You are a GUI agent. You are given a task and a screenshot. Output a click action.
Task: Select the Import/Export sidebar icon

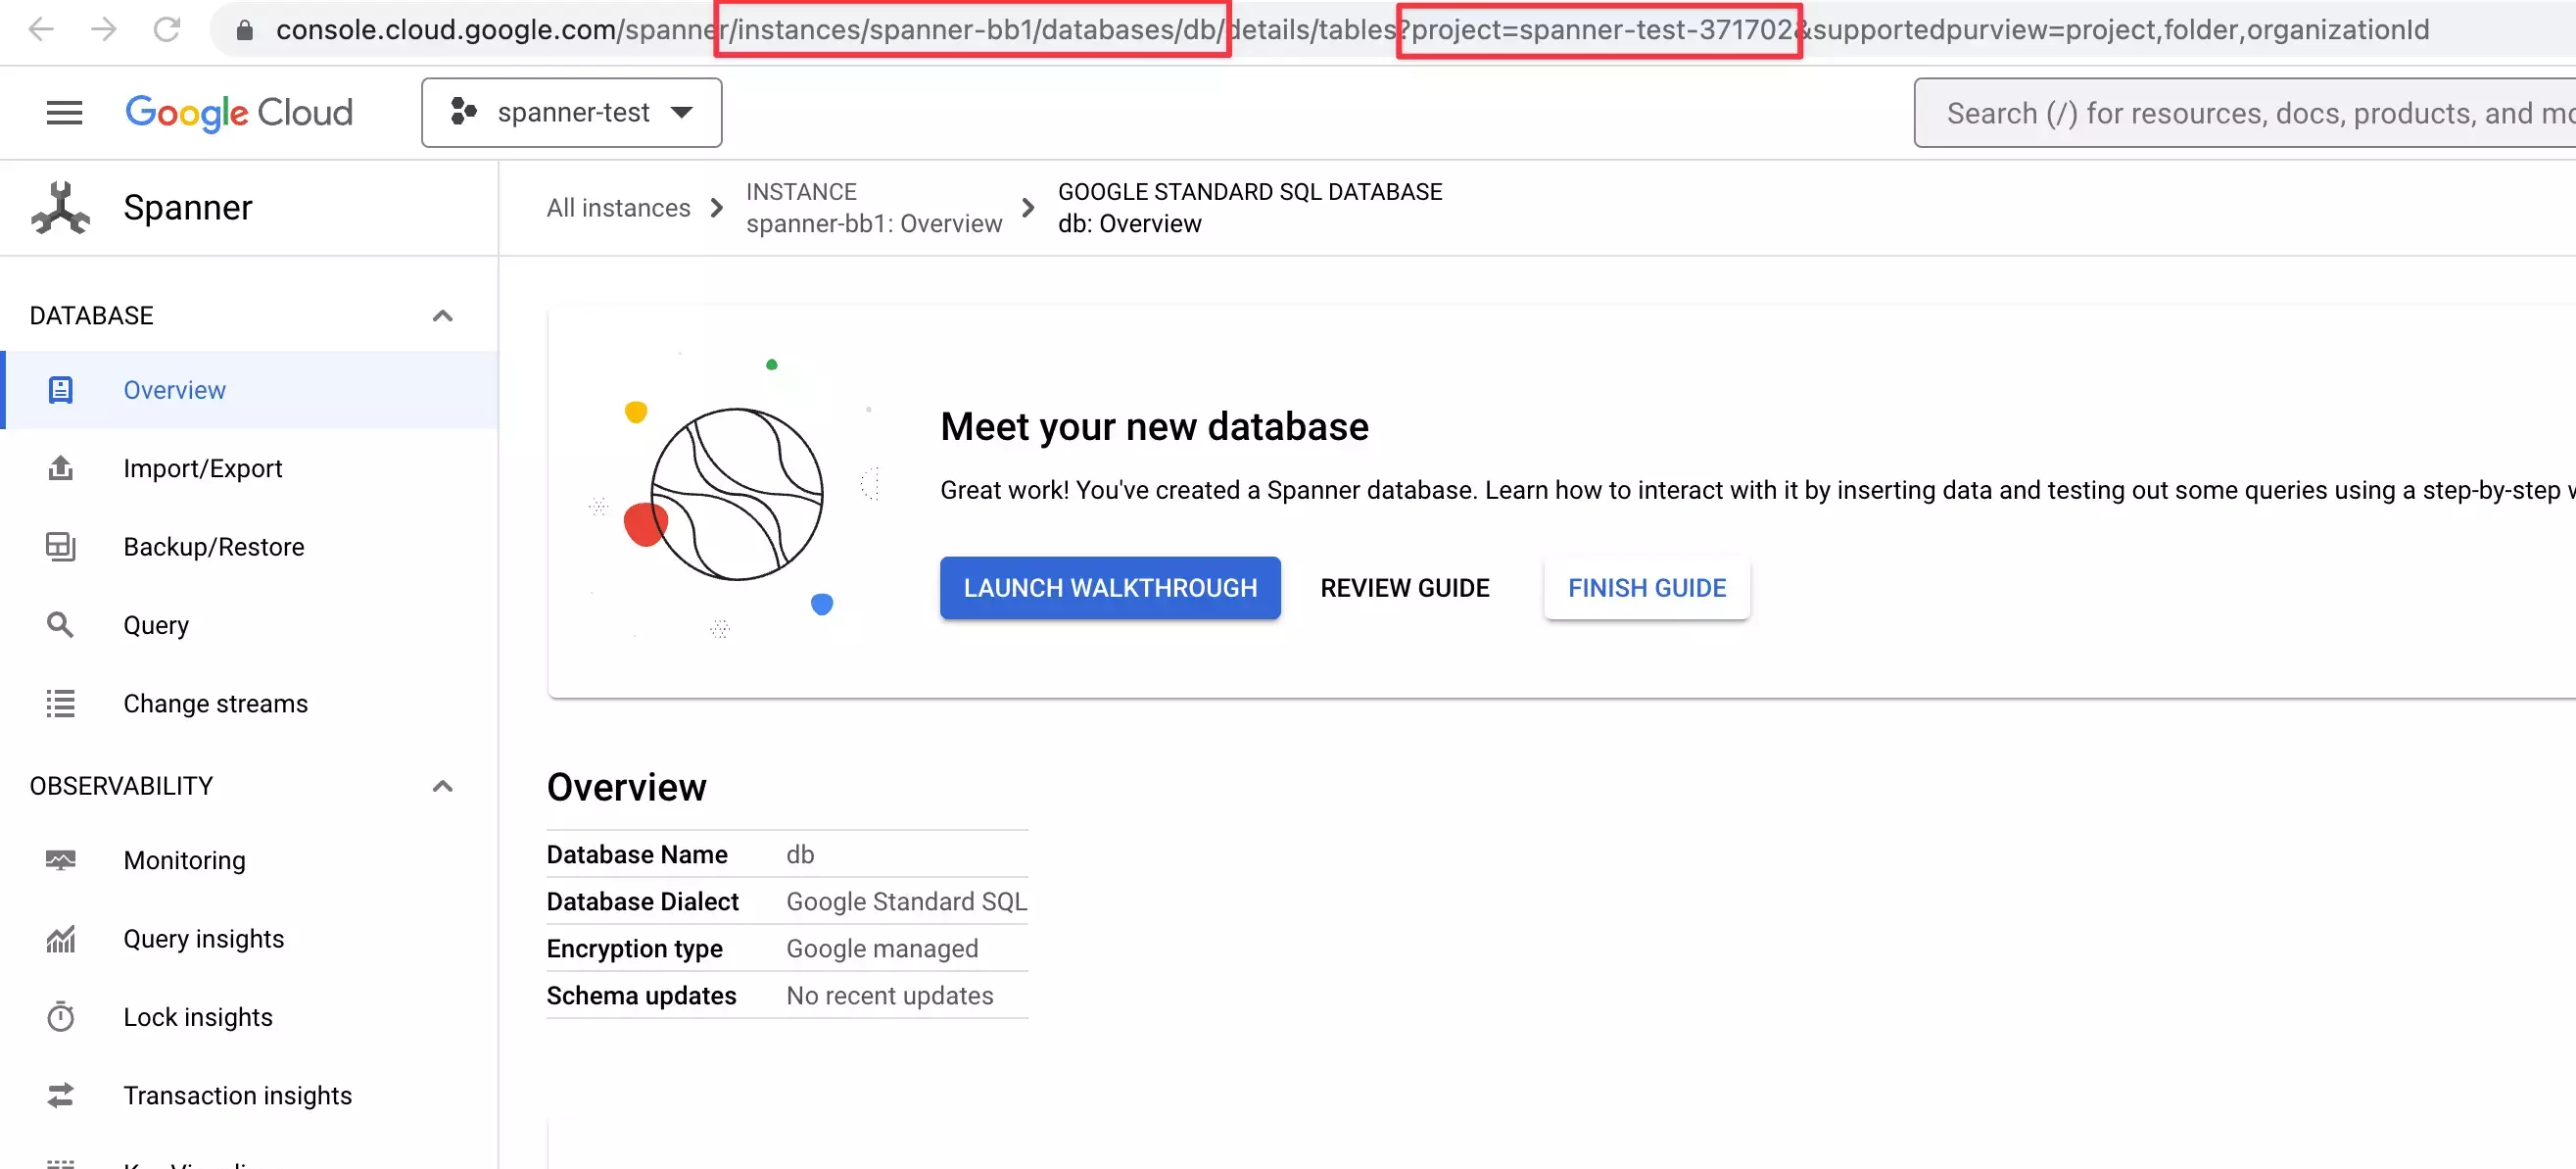point(61,468)
